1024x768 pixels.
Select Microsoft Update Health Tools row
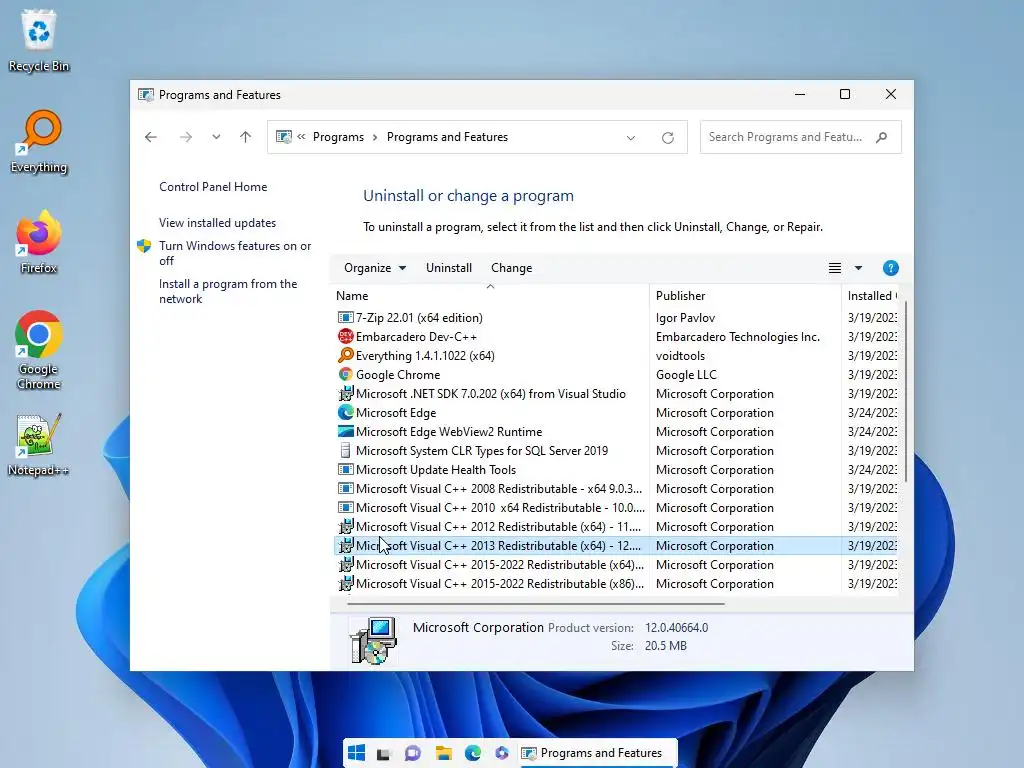616,470
